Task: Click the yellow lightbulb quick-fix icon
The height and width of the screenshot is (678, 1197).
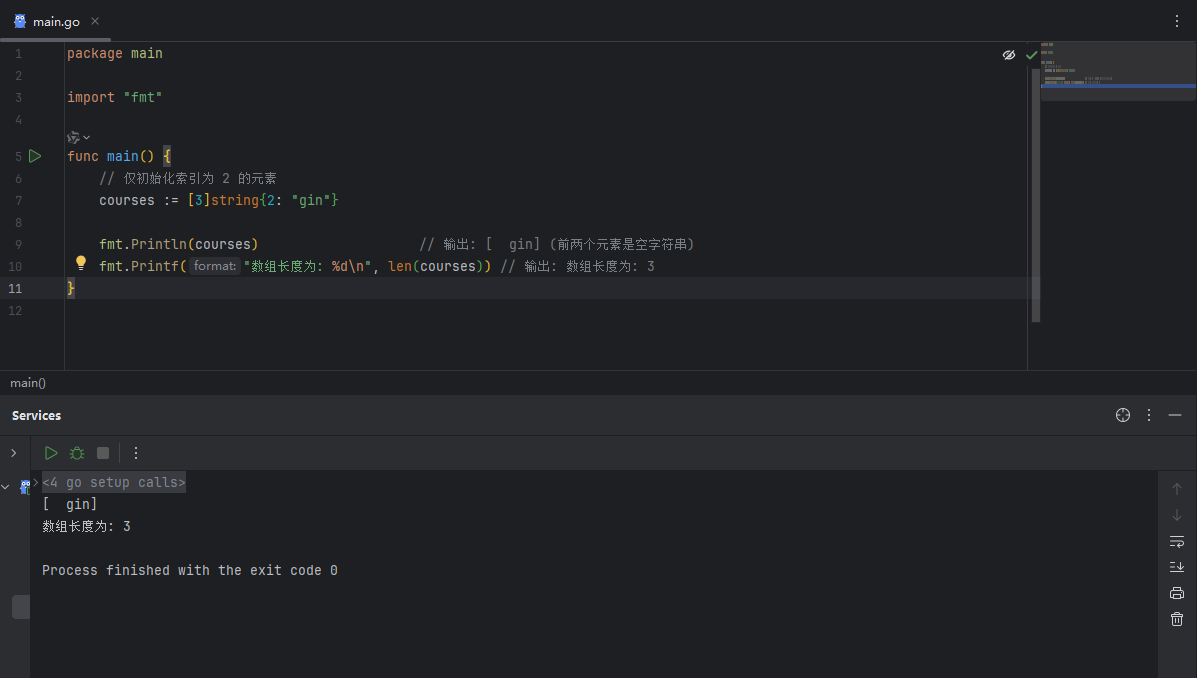Action: [81, 264]
